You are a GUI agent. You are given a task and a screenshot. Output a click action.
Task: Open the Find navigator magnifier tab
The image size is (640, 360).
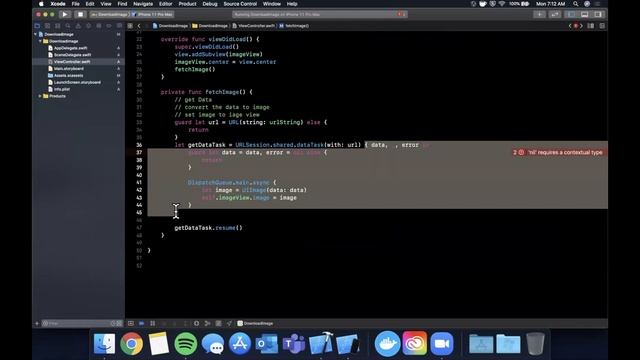(x=68, y=26)
